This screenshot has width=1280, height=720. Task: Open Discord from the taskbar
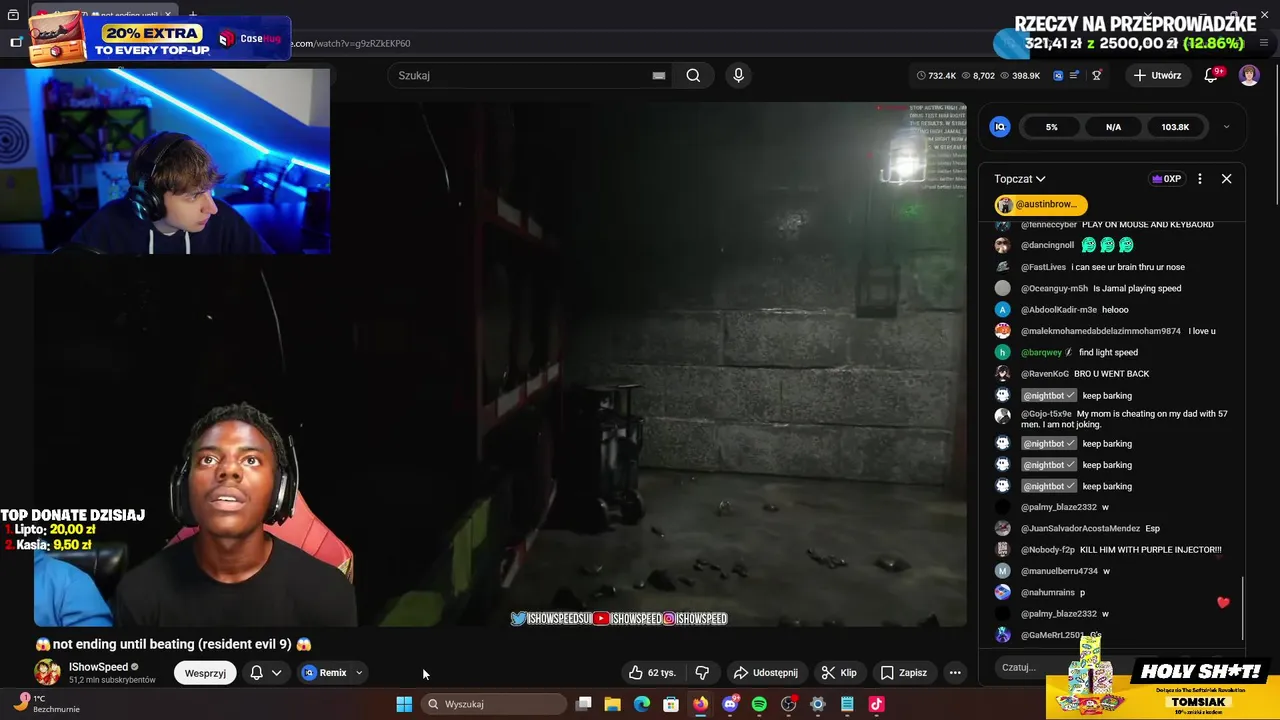[730, 704]
